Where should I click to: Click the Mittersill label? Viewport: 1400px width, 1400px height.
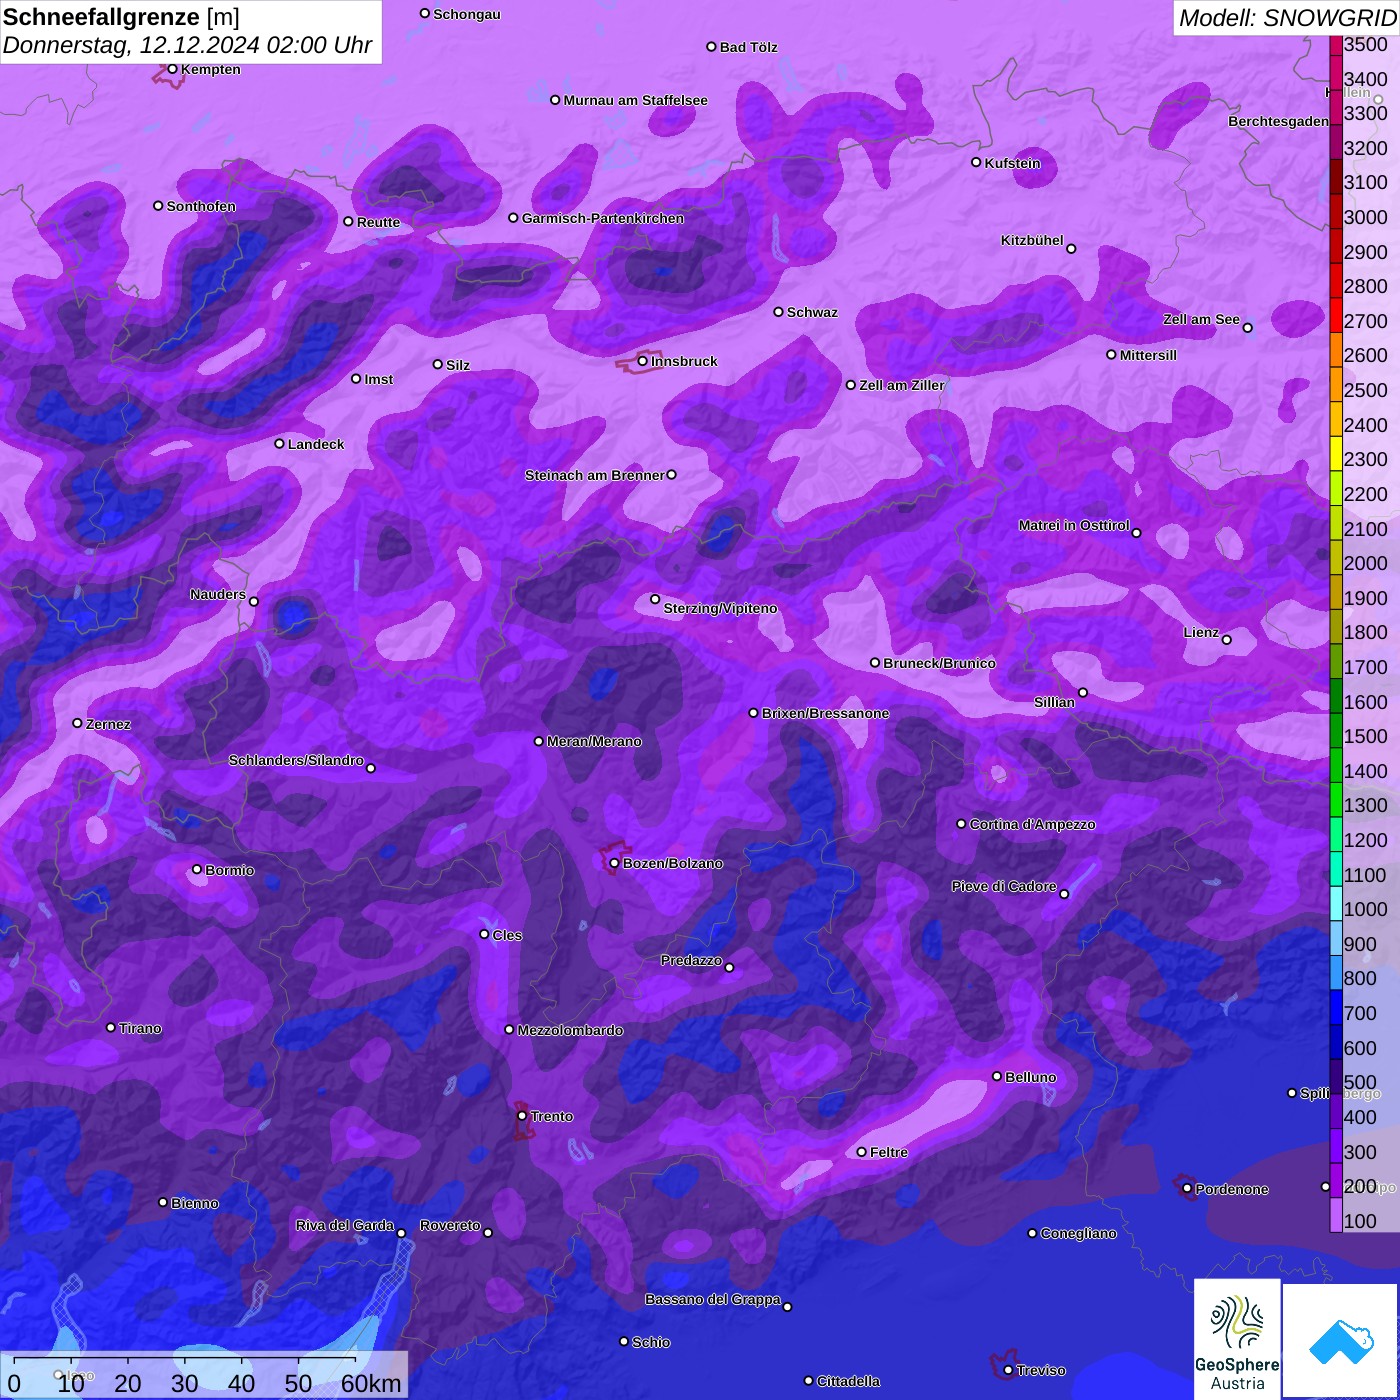point(1148,355)
